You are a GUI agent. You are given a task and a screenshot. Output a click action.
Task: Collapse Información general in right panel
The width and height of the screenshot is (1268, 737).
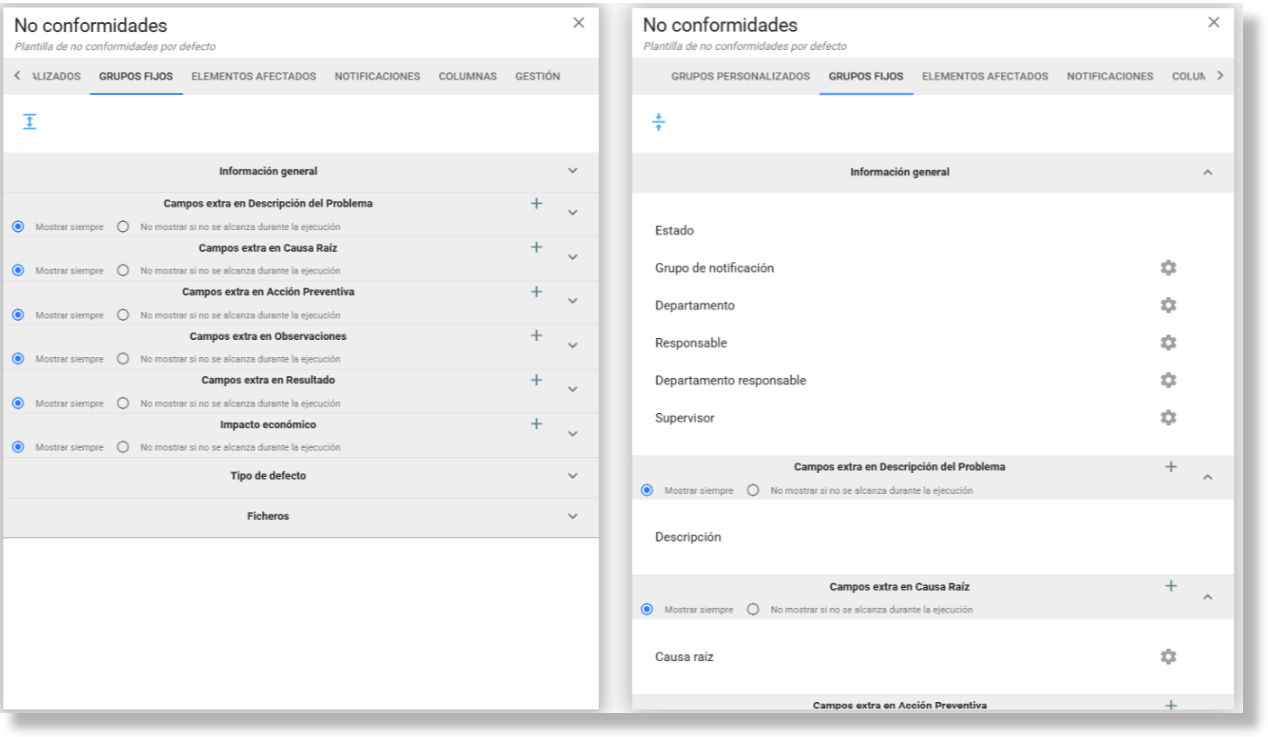[x=1207, y=173]
